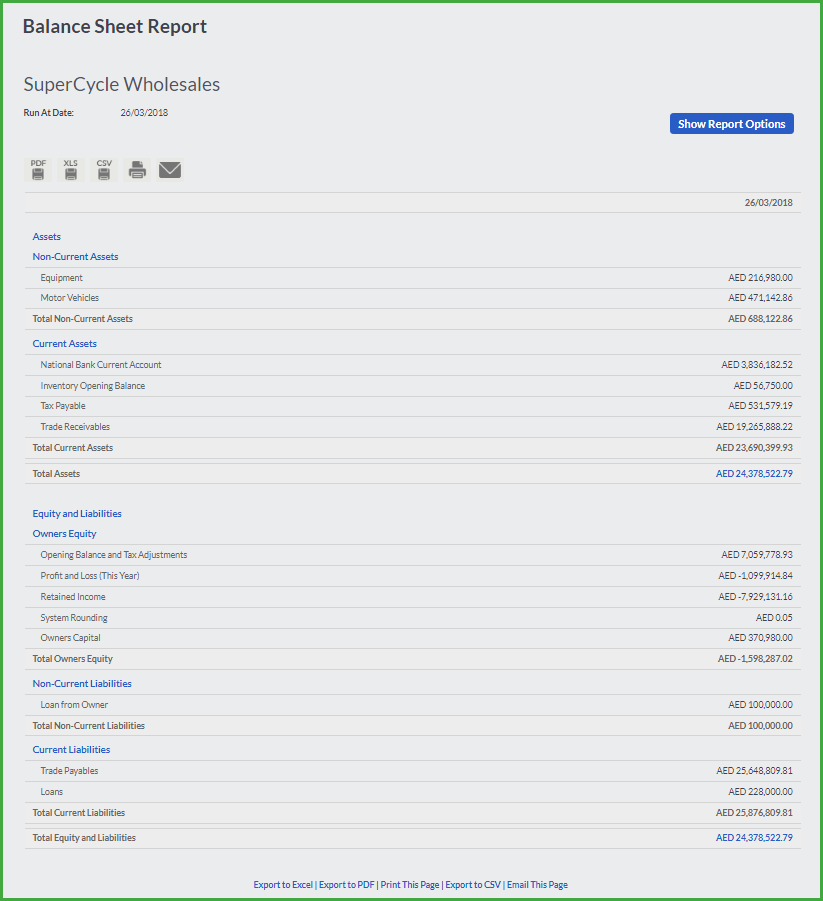The height and width of the screenshot is (901, 823).
Task: Select the Owners Equity heading link
Action: (x=64, y=534)
